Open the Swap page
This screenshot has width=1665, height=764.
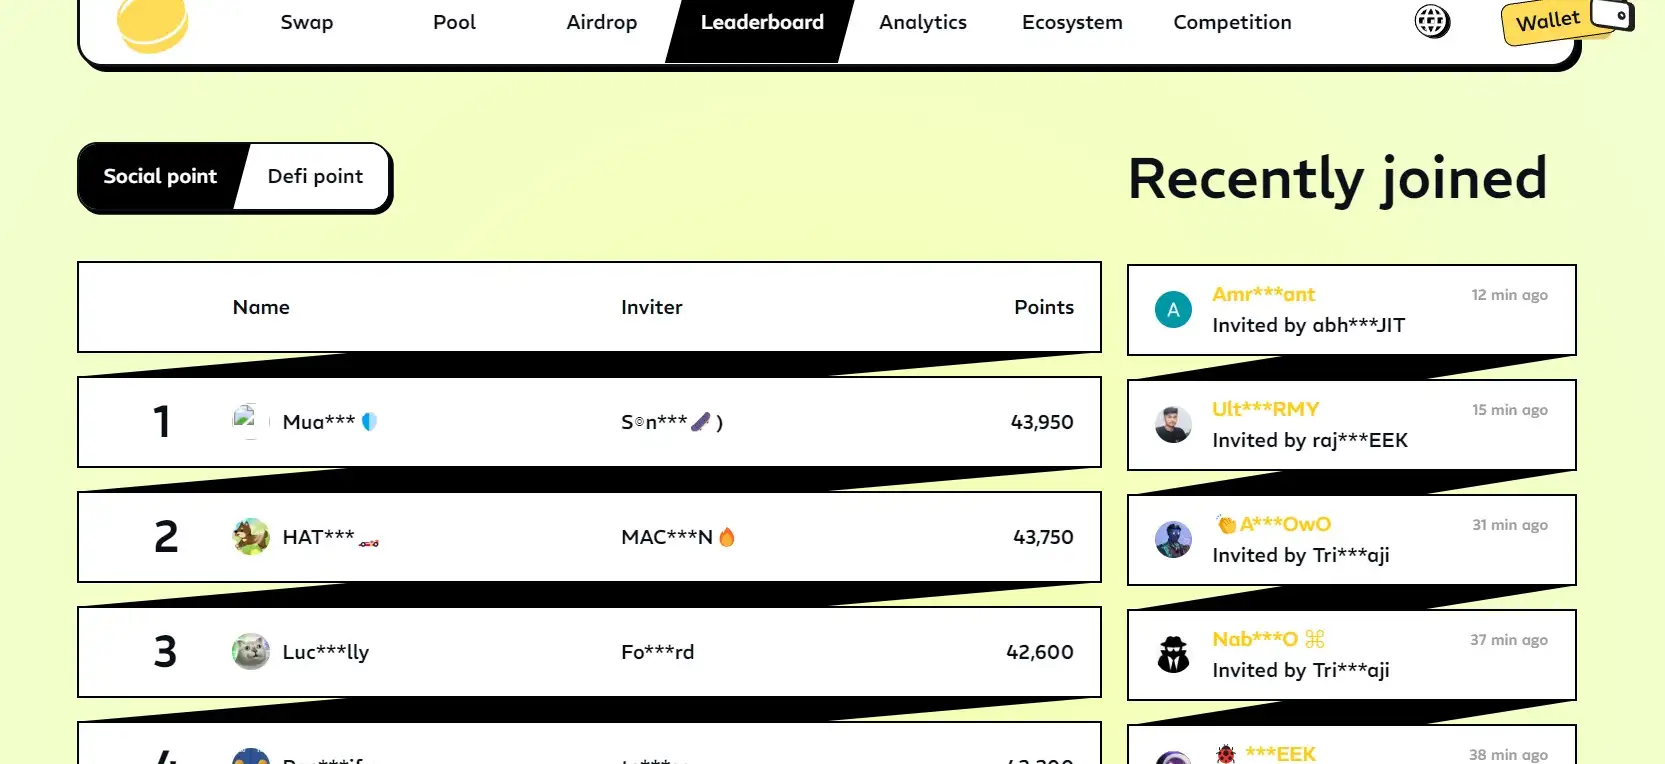[307, 23]
